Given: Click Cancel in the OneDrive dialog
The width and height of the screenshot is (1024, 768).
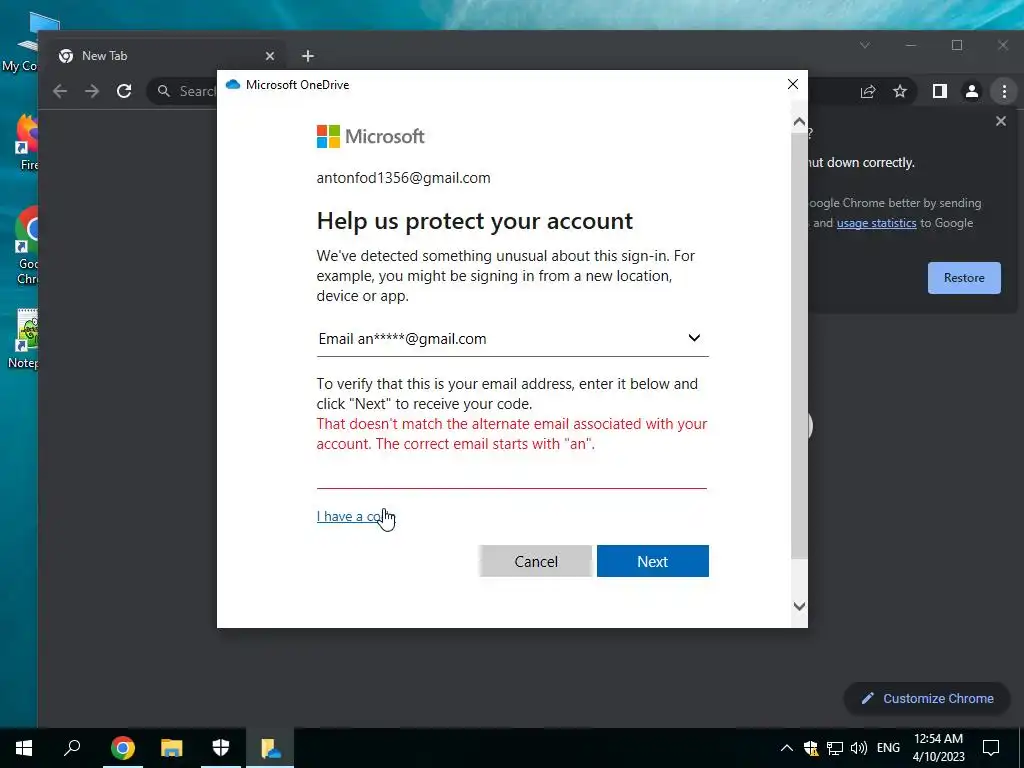Looking at the screenshot, I should click(x=536, y=561).
